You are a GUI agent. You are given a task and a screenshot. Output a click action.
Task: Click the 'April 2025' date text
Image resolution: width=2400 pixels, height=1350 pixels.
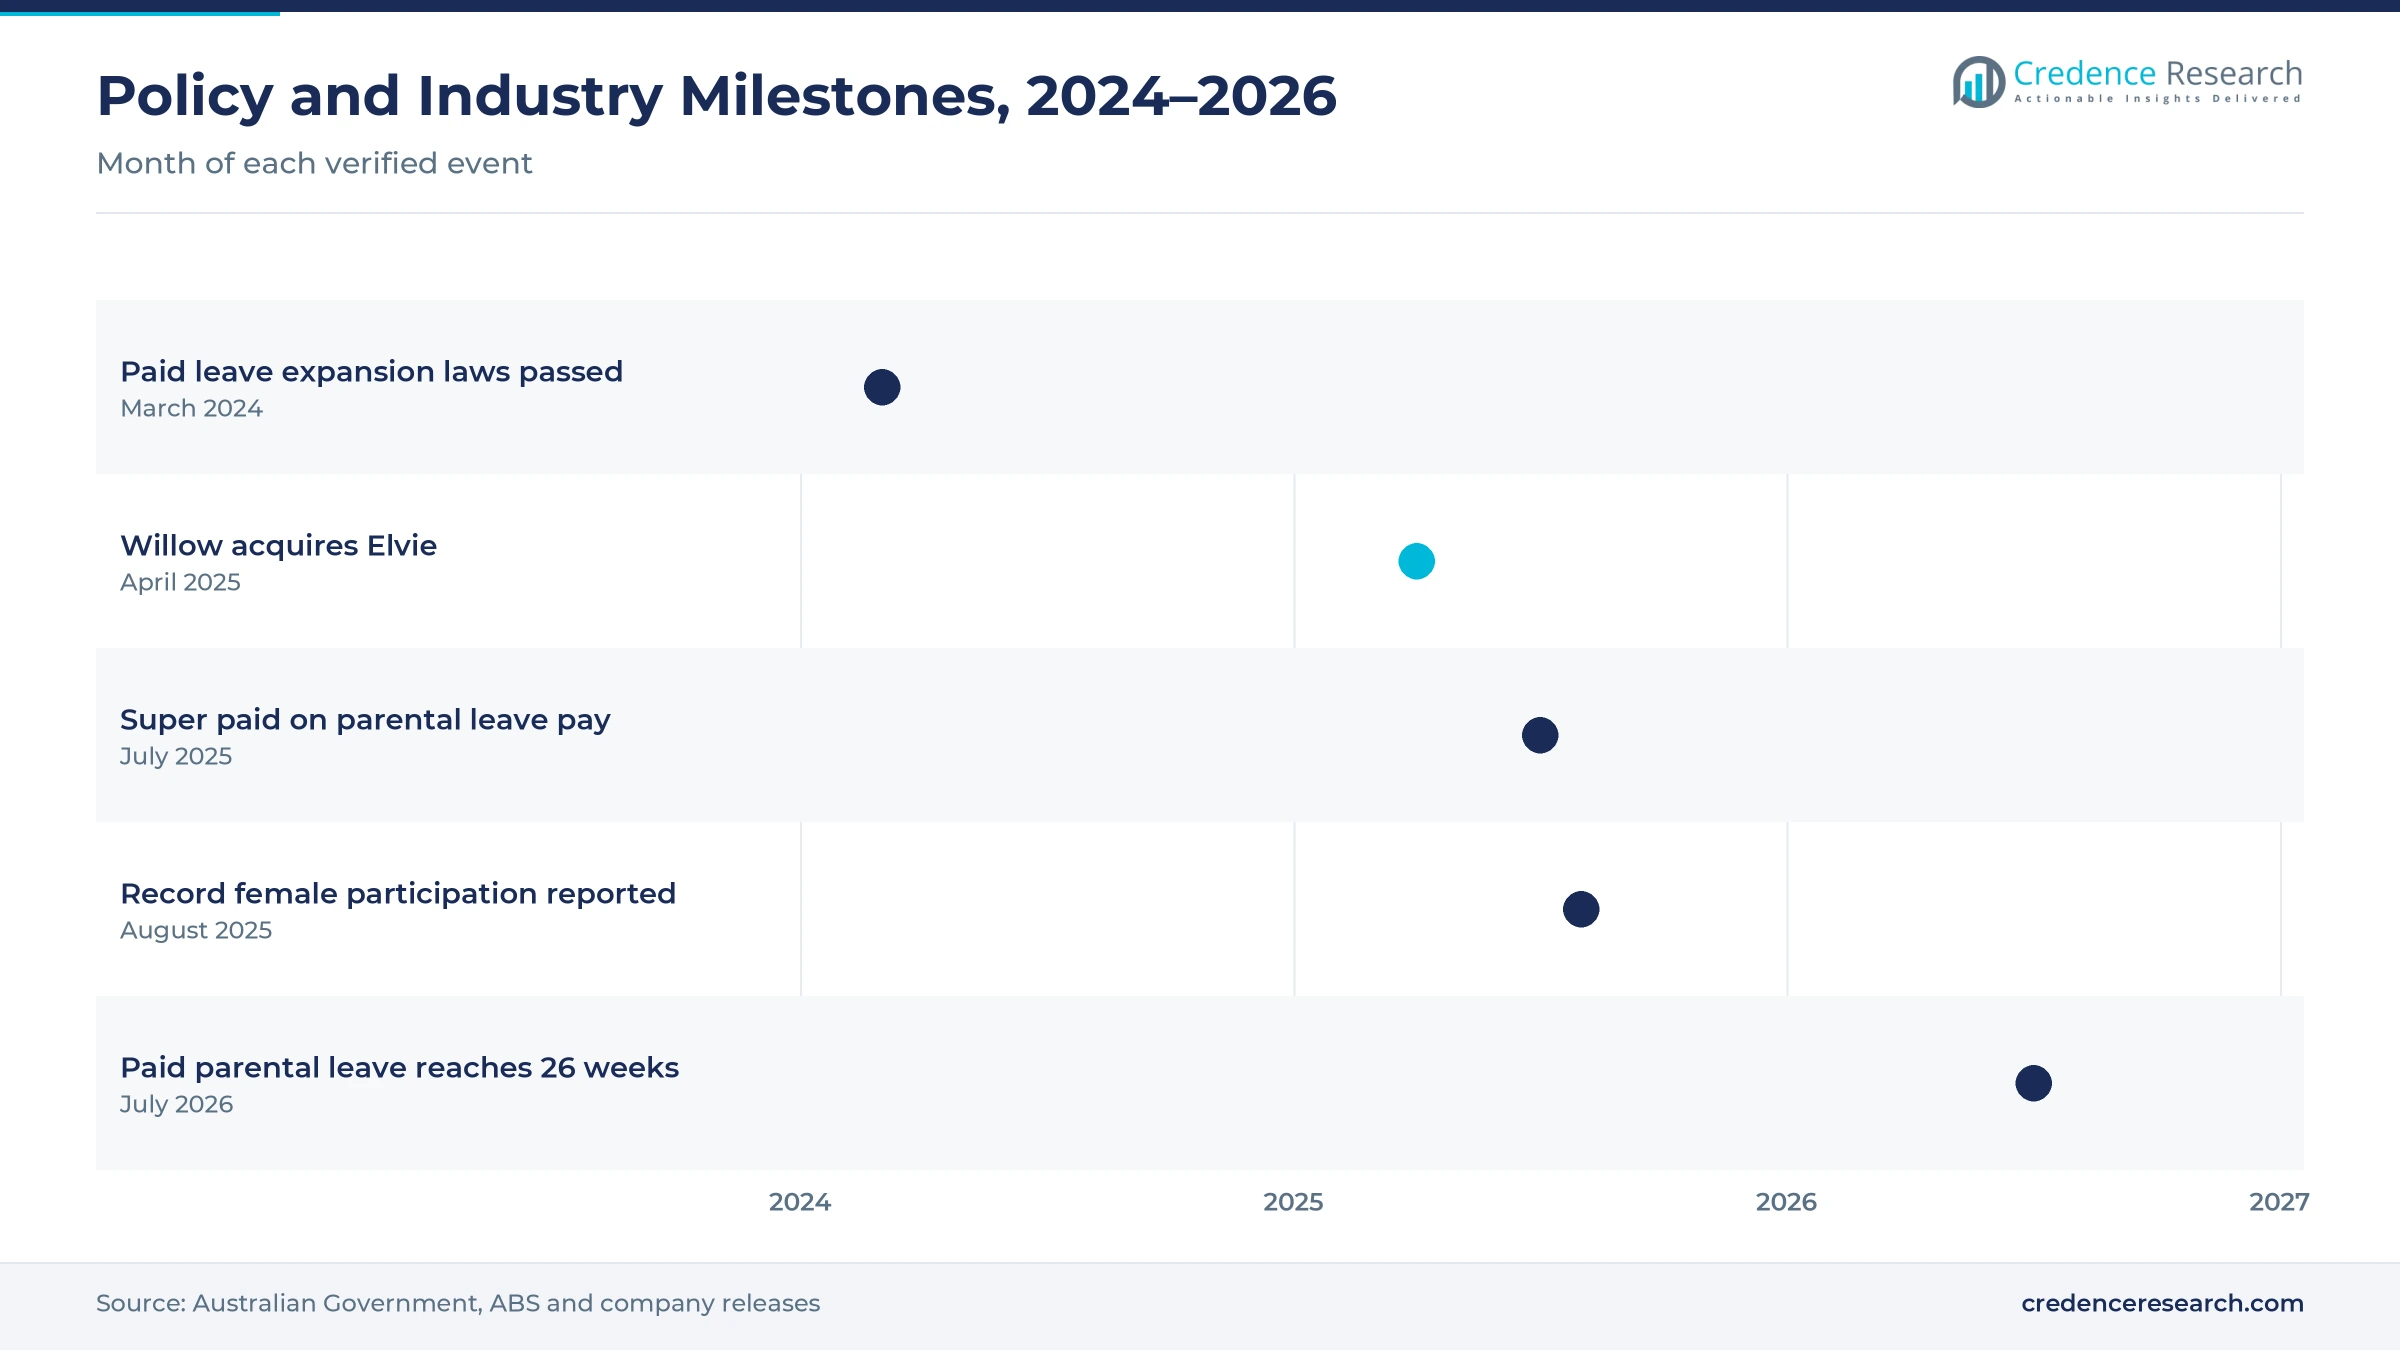(180, 582)
